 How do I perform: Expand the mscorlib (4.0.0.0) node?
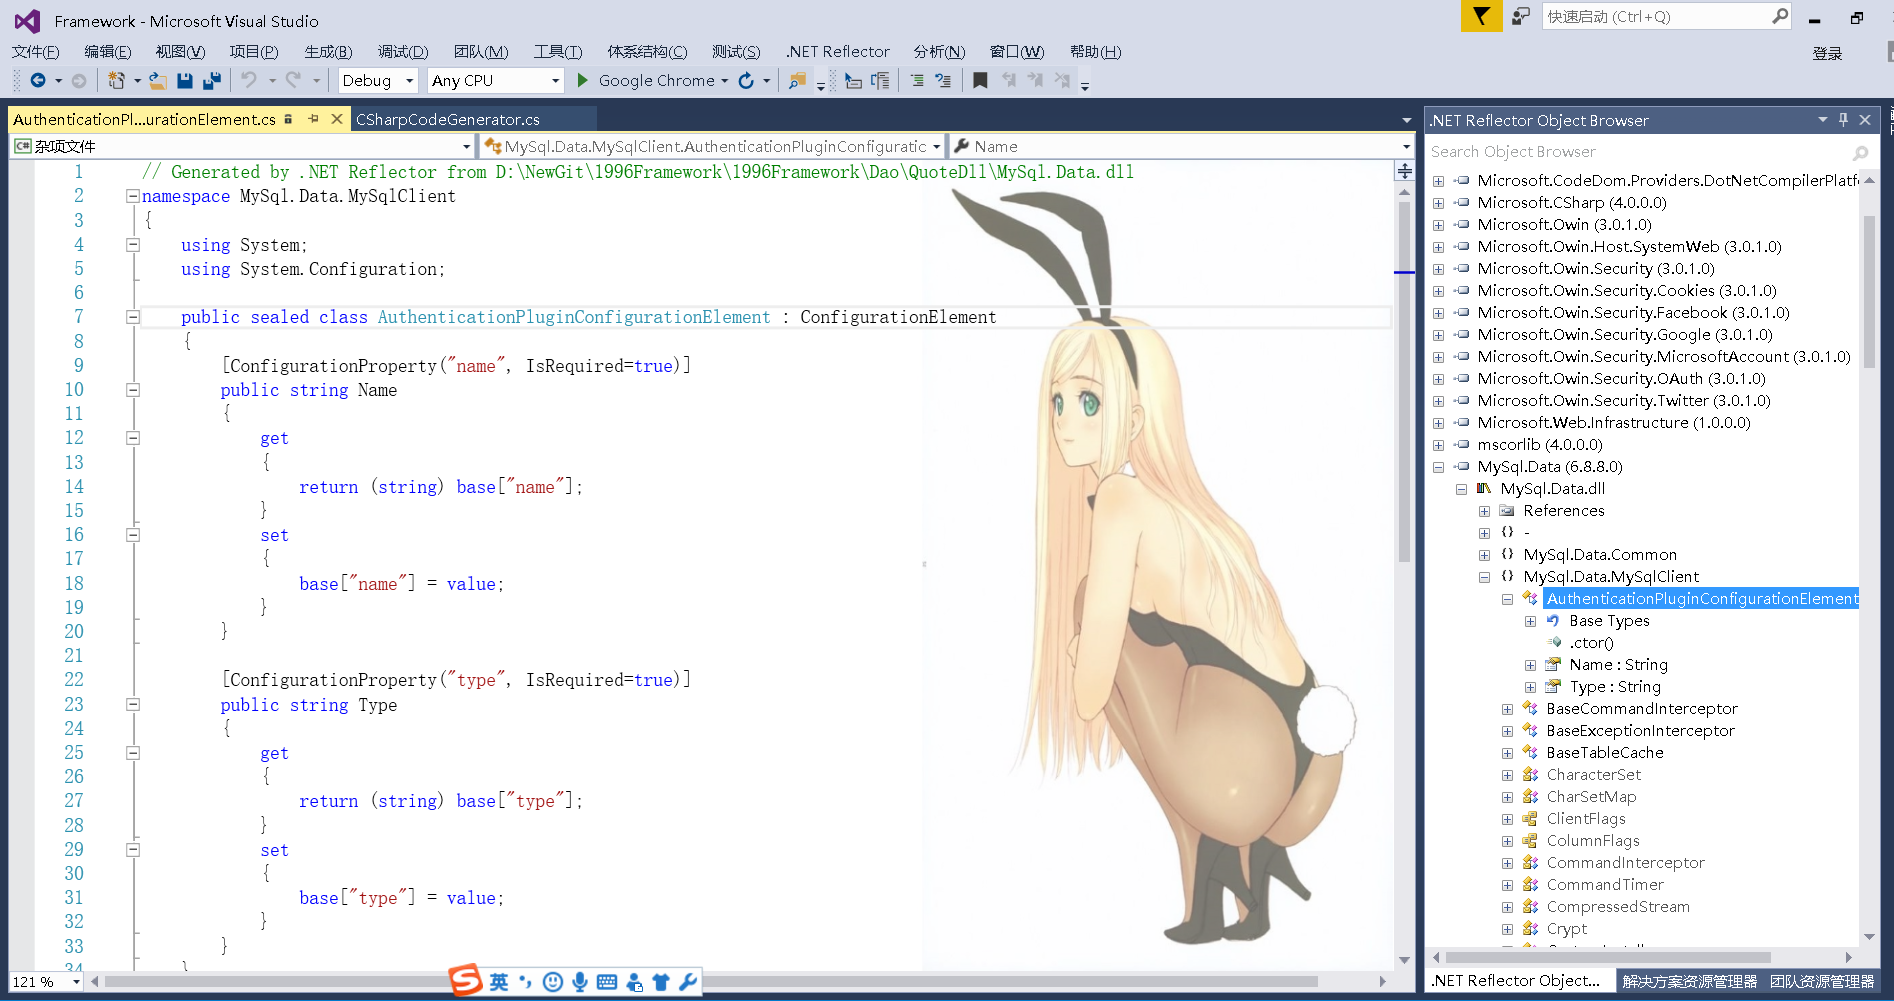click(x=1438, y=445)
